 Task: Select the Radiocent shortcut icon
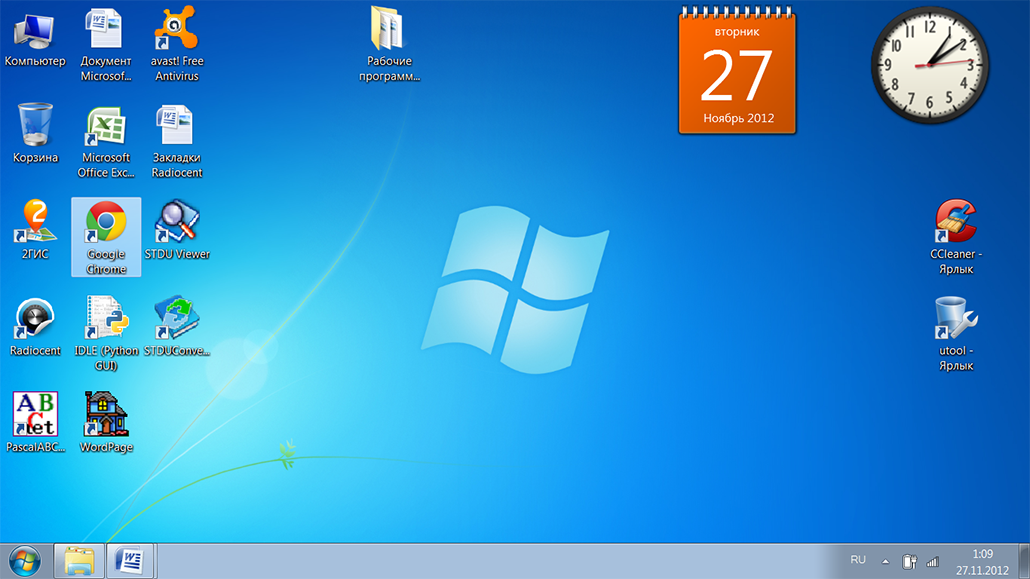point(35,327)
